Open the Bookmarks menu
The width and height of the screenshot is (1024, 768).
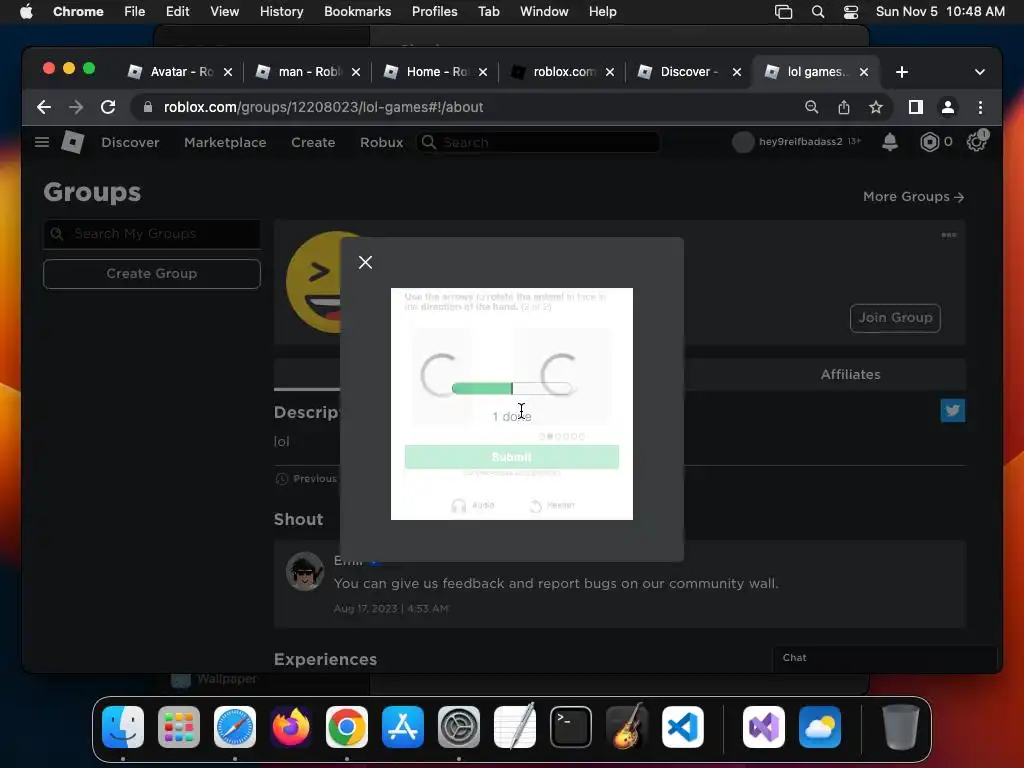click(357, 11)
